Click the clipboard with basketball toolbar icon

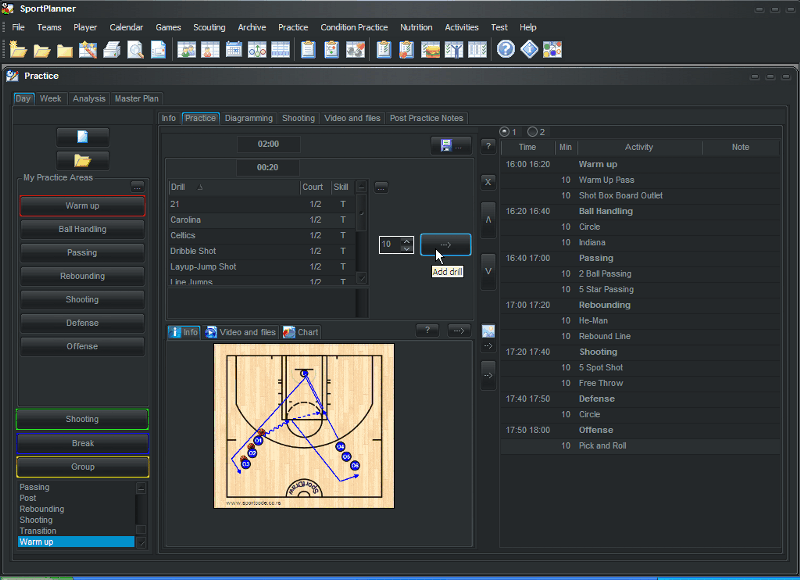tap(407, 50)
